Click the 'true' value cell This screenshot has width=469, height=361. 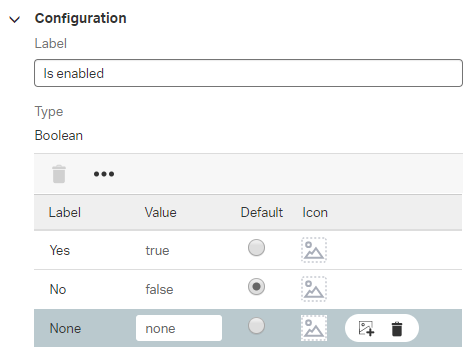point(157,251)
